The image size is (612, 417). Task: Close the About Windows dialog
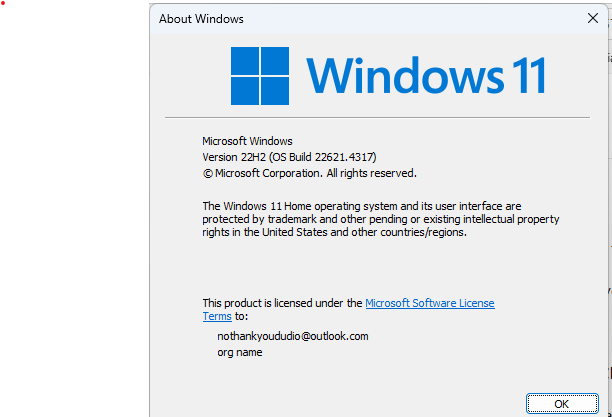click(x=592, y=18)
